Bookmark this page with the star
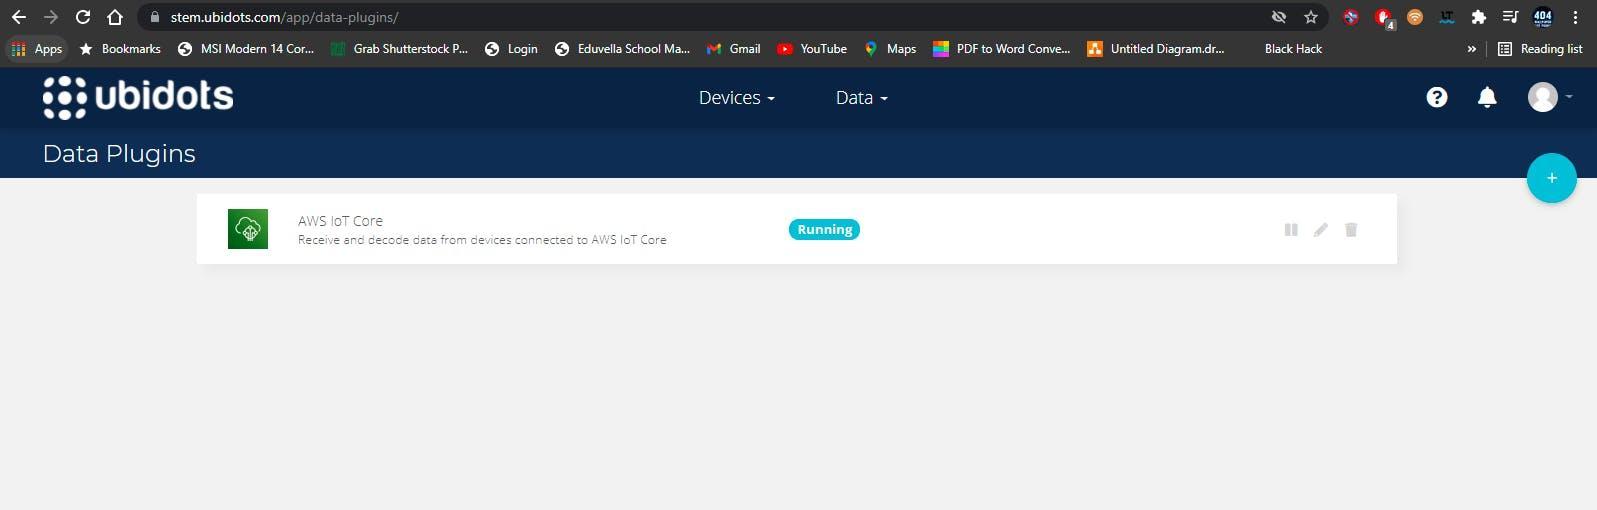 1310,17
